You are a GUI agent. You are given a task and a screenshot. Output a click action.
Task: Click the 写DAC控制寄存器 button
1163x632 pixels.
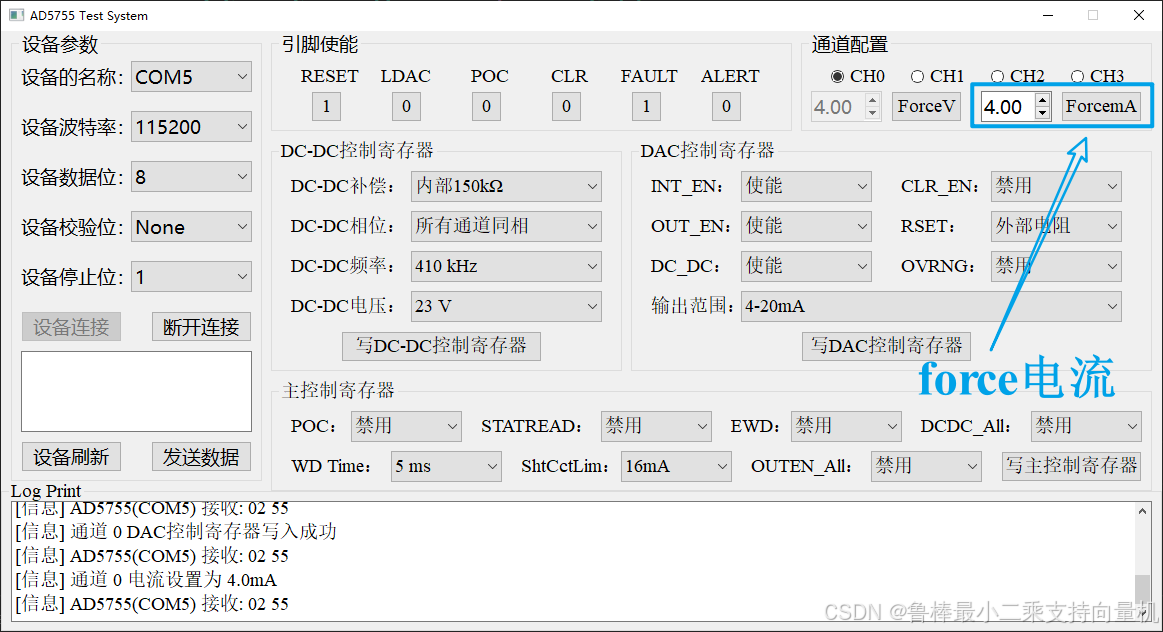[x=885, y=346]
